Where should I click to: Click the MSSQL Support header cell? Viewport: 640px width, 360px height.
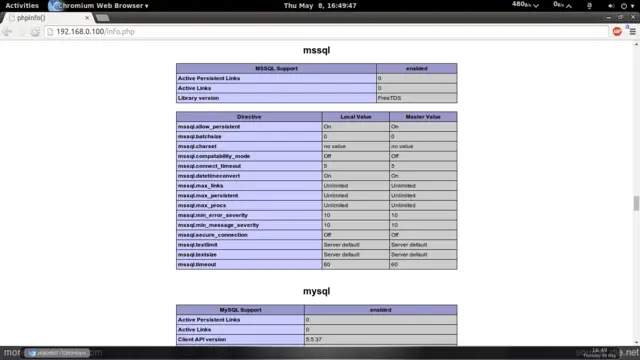coord(276,69)
